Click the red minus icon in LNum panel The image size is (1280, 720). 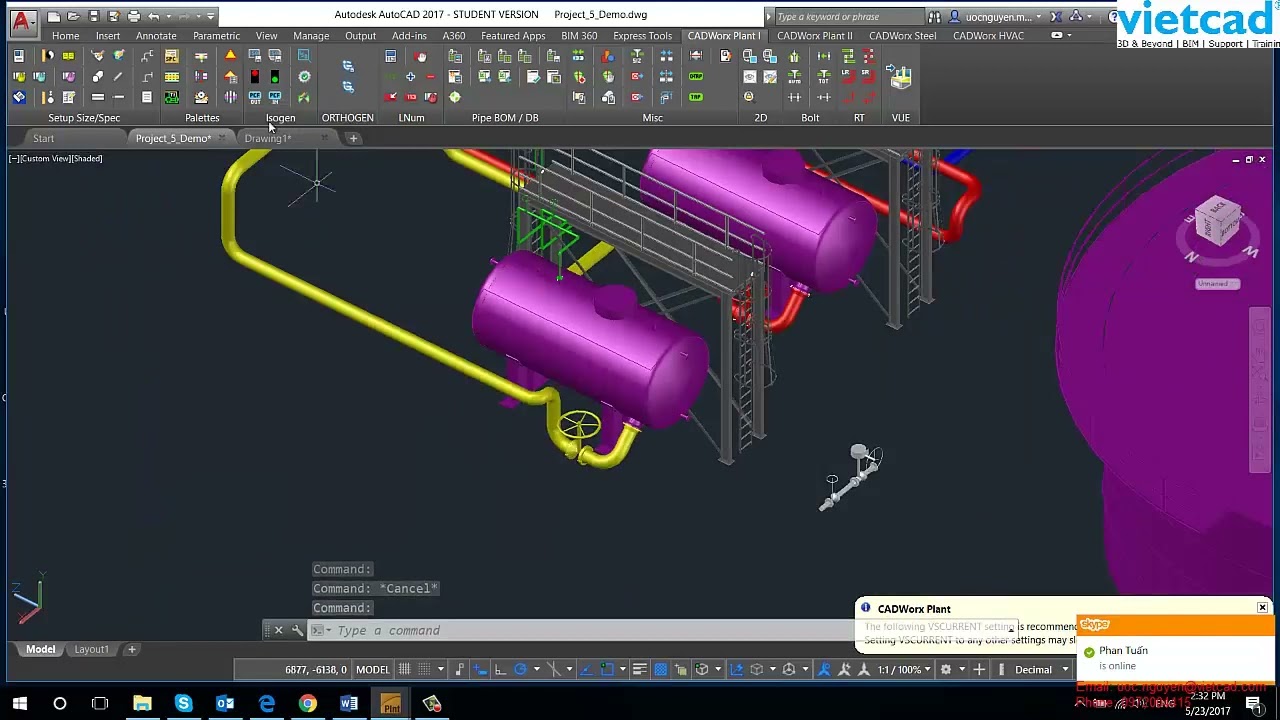click(x=430, y=76)
